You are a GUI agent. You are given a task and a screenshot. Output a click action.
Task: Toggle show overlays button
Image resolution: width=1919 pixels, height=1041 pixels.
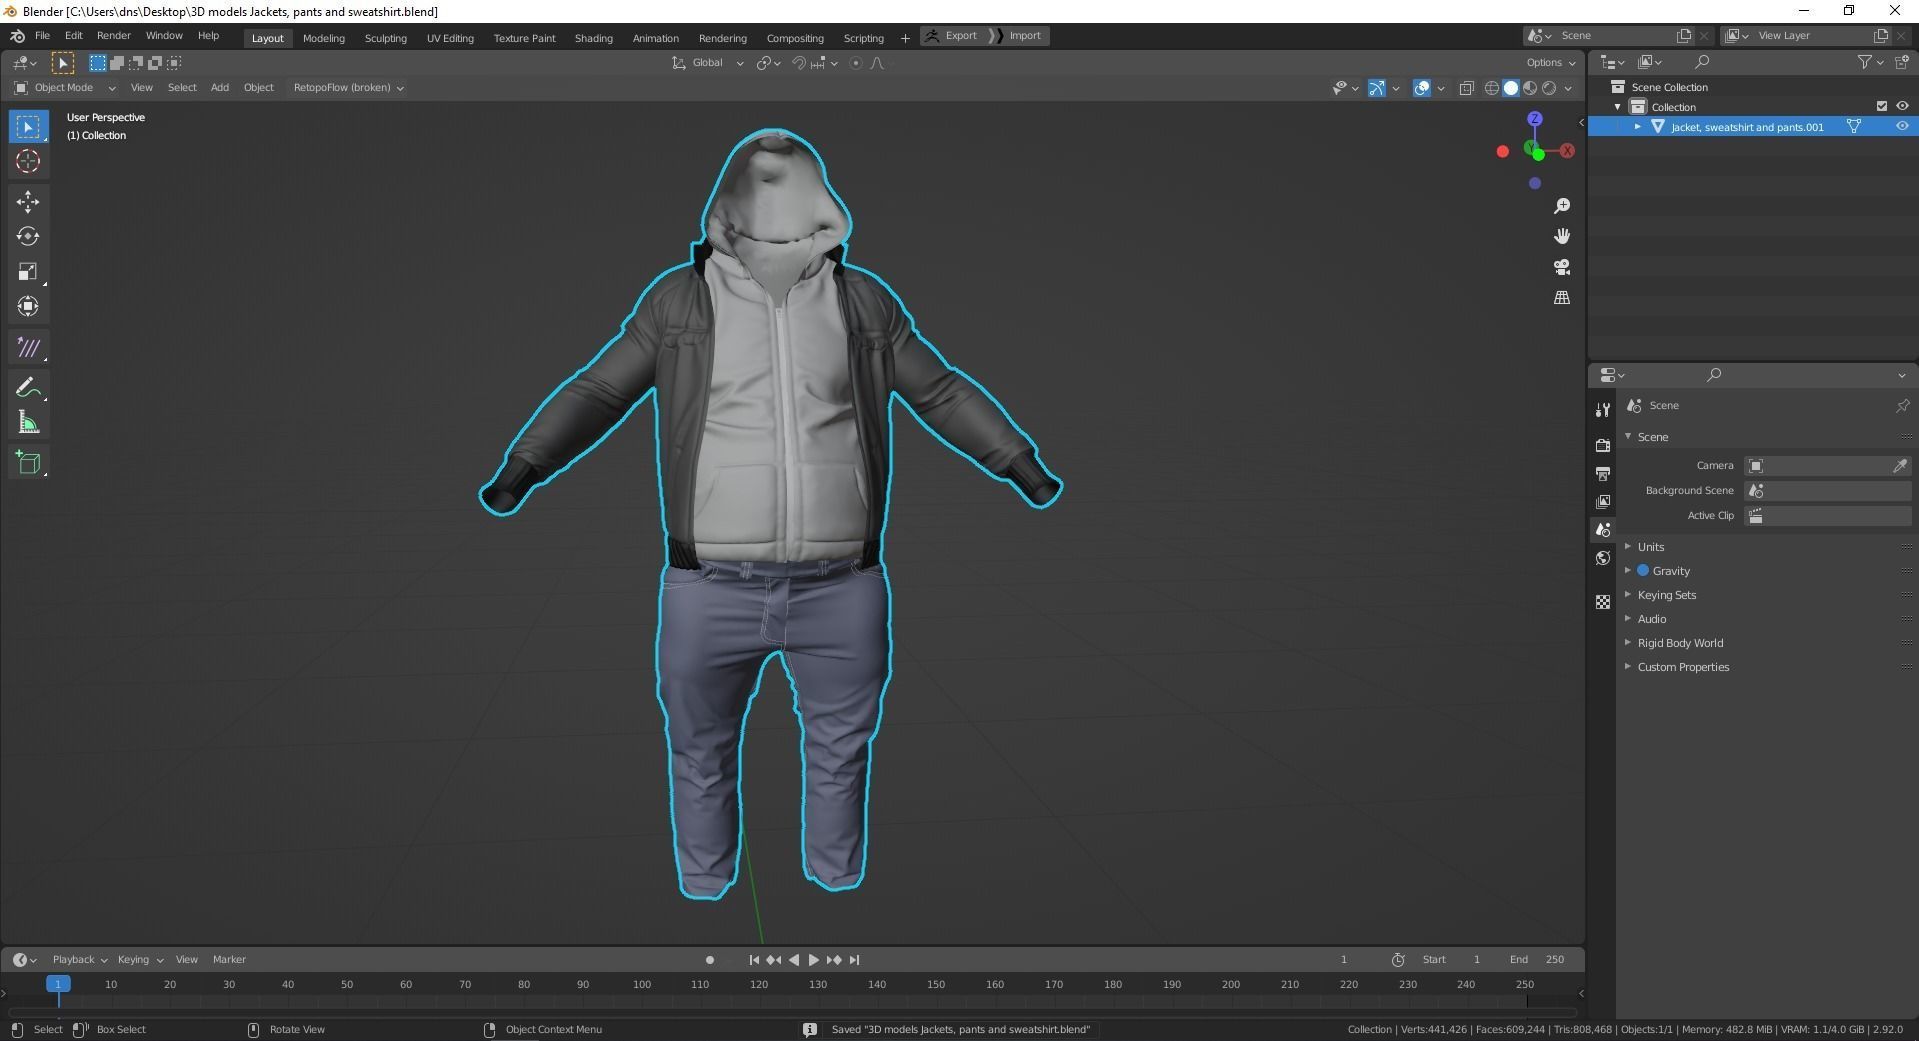1422,88
